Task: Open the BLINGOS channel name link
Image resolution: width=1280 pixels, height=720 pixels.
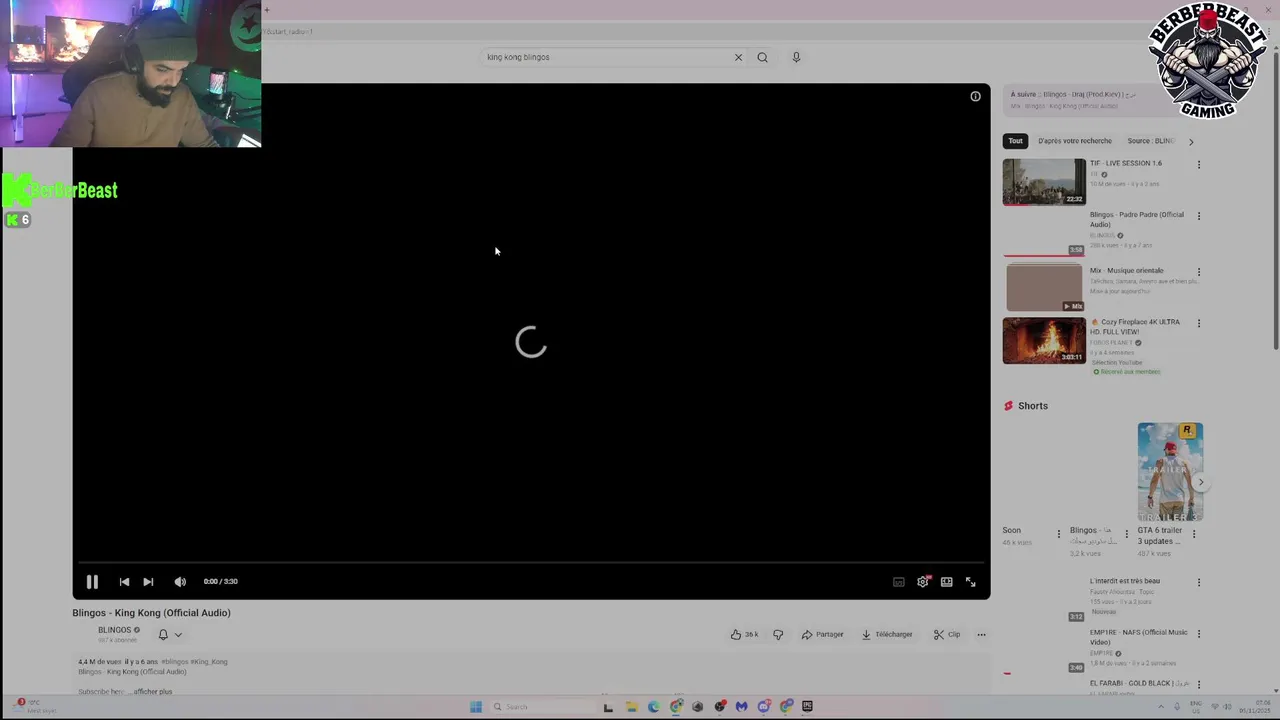Action: [x=115, y=630]
